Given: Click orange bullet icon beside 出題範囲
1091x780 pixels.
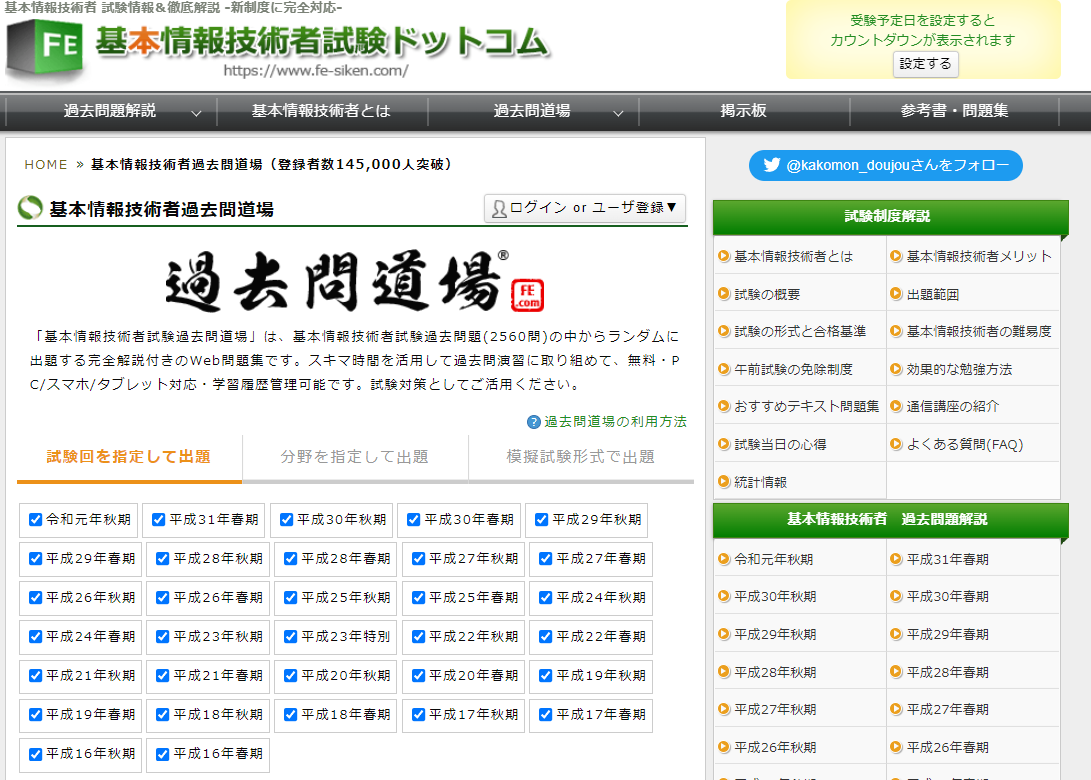Looking at the screenshot, I should click(896, 294).
